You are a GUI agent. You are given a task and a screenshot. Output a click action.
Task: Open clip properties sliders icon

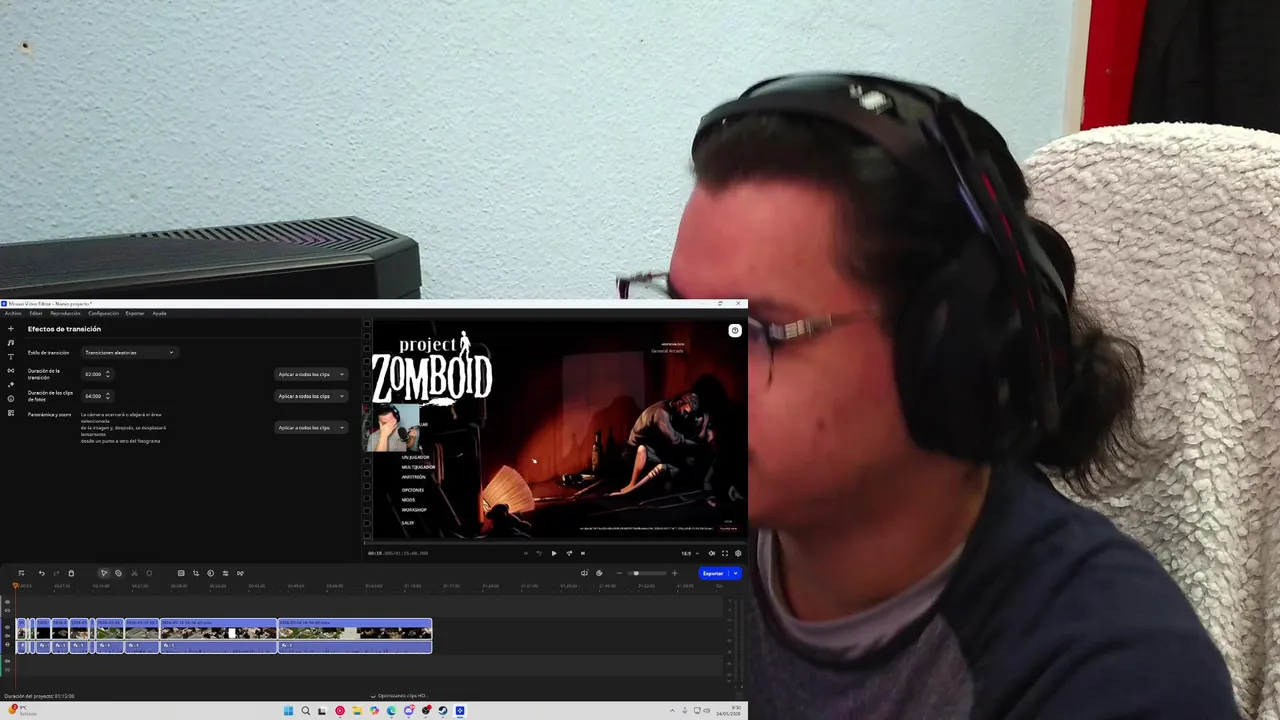click(225, 573)
